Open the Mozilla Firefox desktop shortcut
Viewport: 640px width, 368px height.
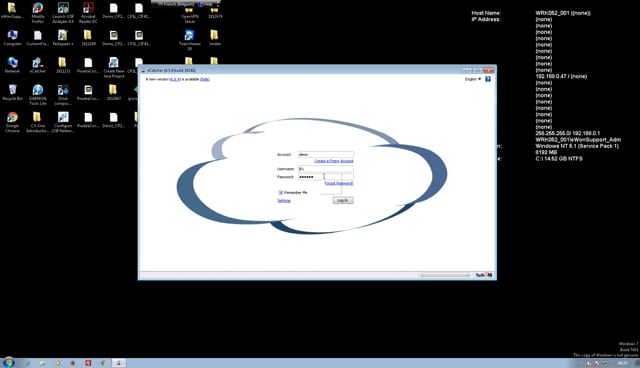38,12
